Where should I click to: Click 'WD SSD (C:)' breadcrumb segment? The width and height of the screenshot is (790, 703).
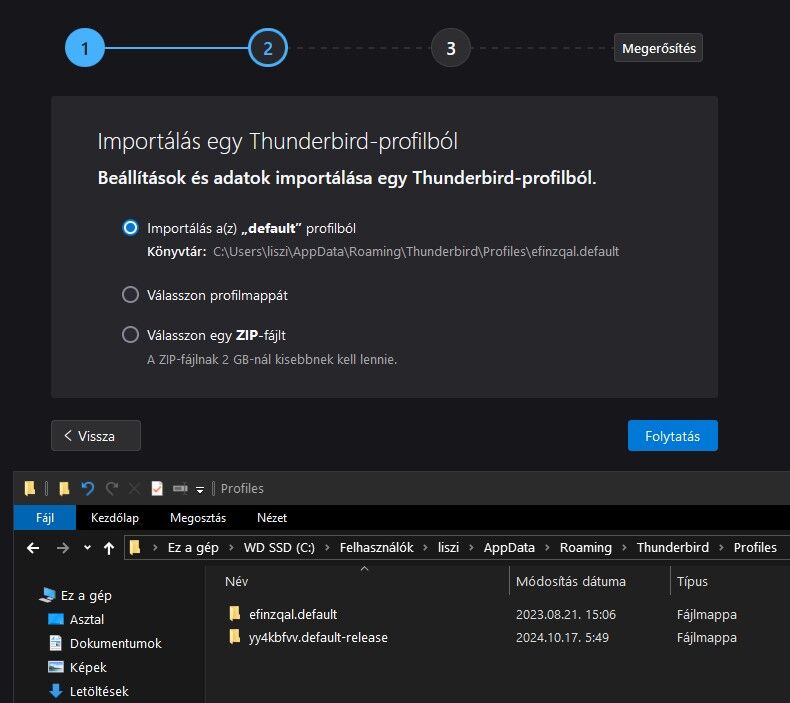279,547
